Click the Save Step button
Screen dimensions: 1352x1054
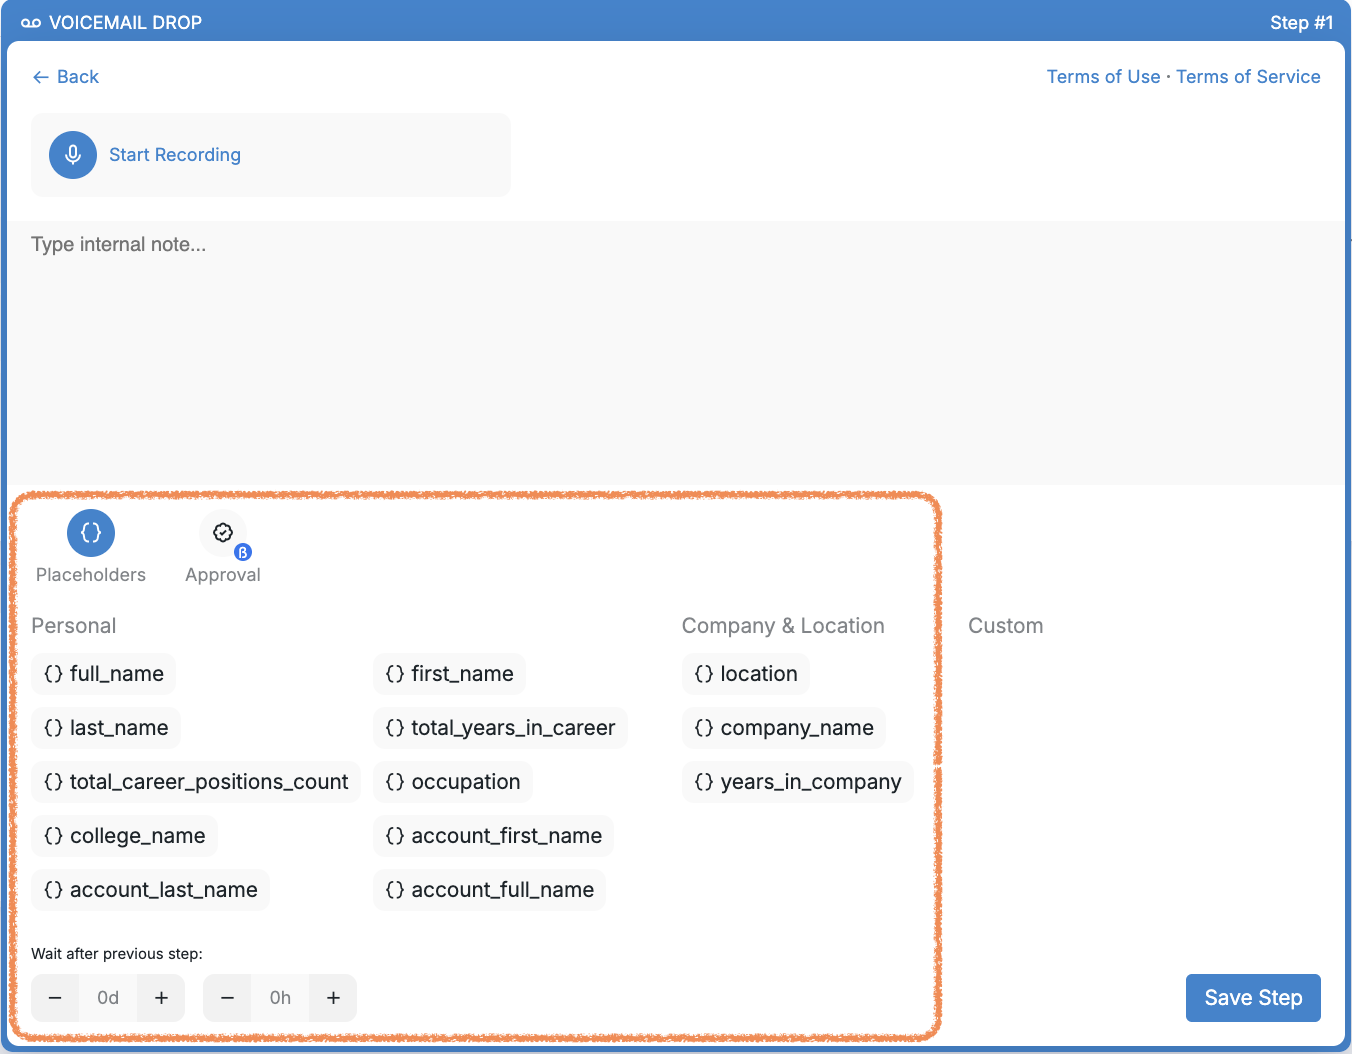[x=1252, y=998]
